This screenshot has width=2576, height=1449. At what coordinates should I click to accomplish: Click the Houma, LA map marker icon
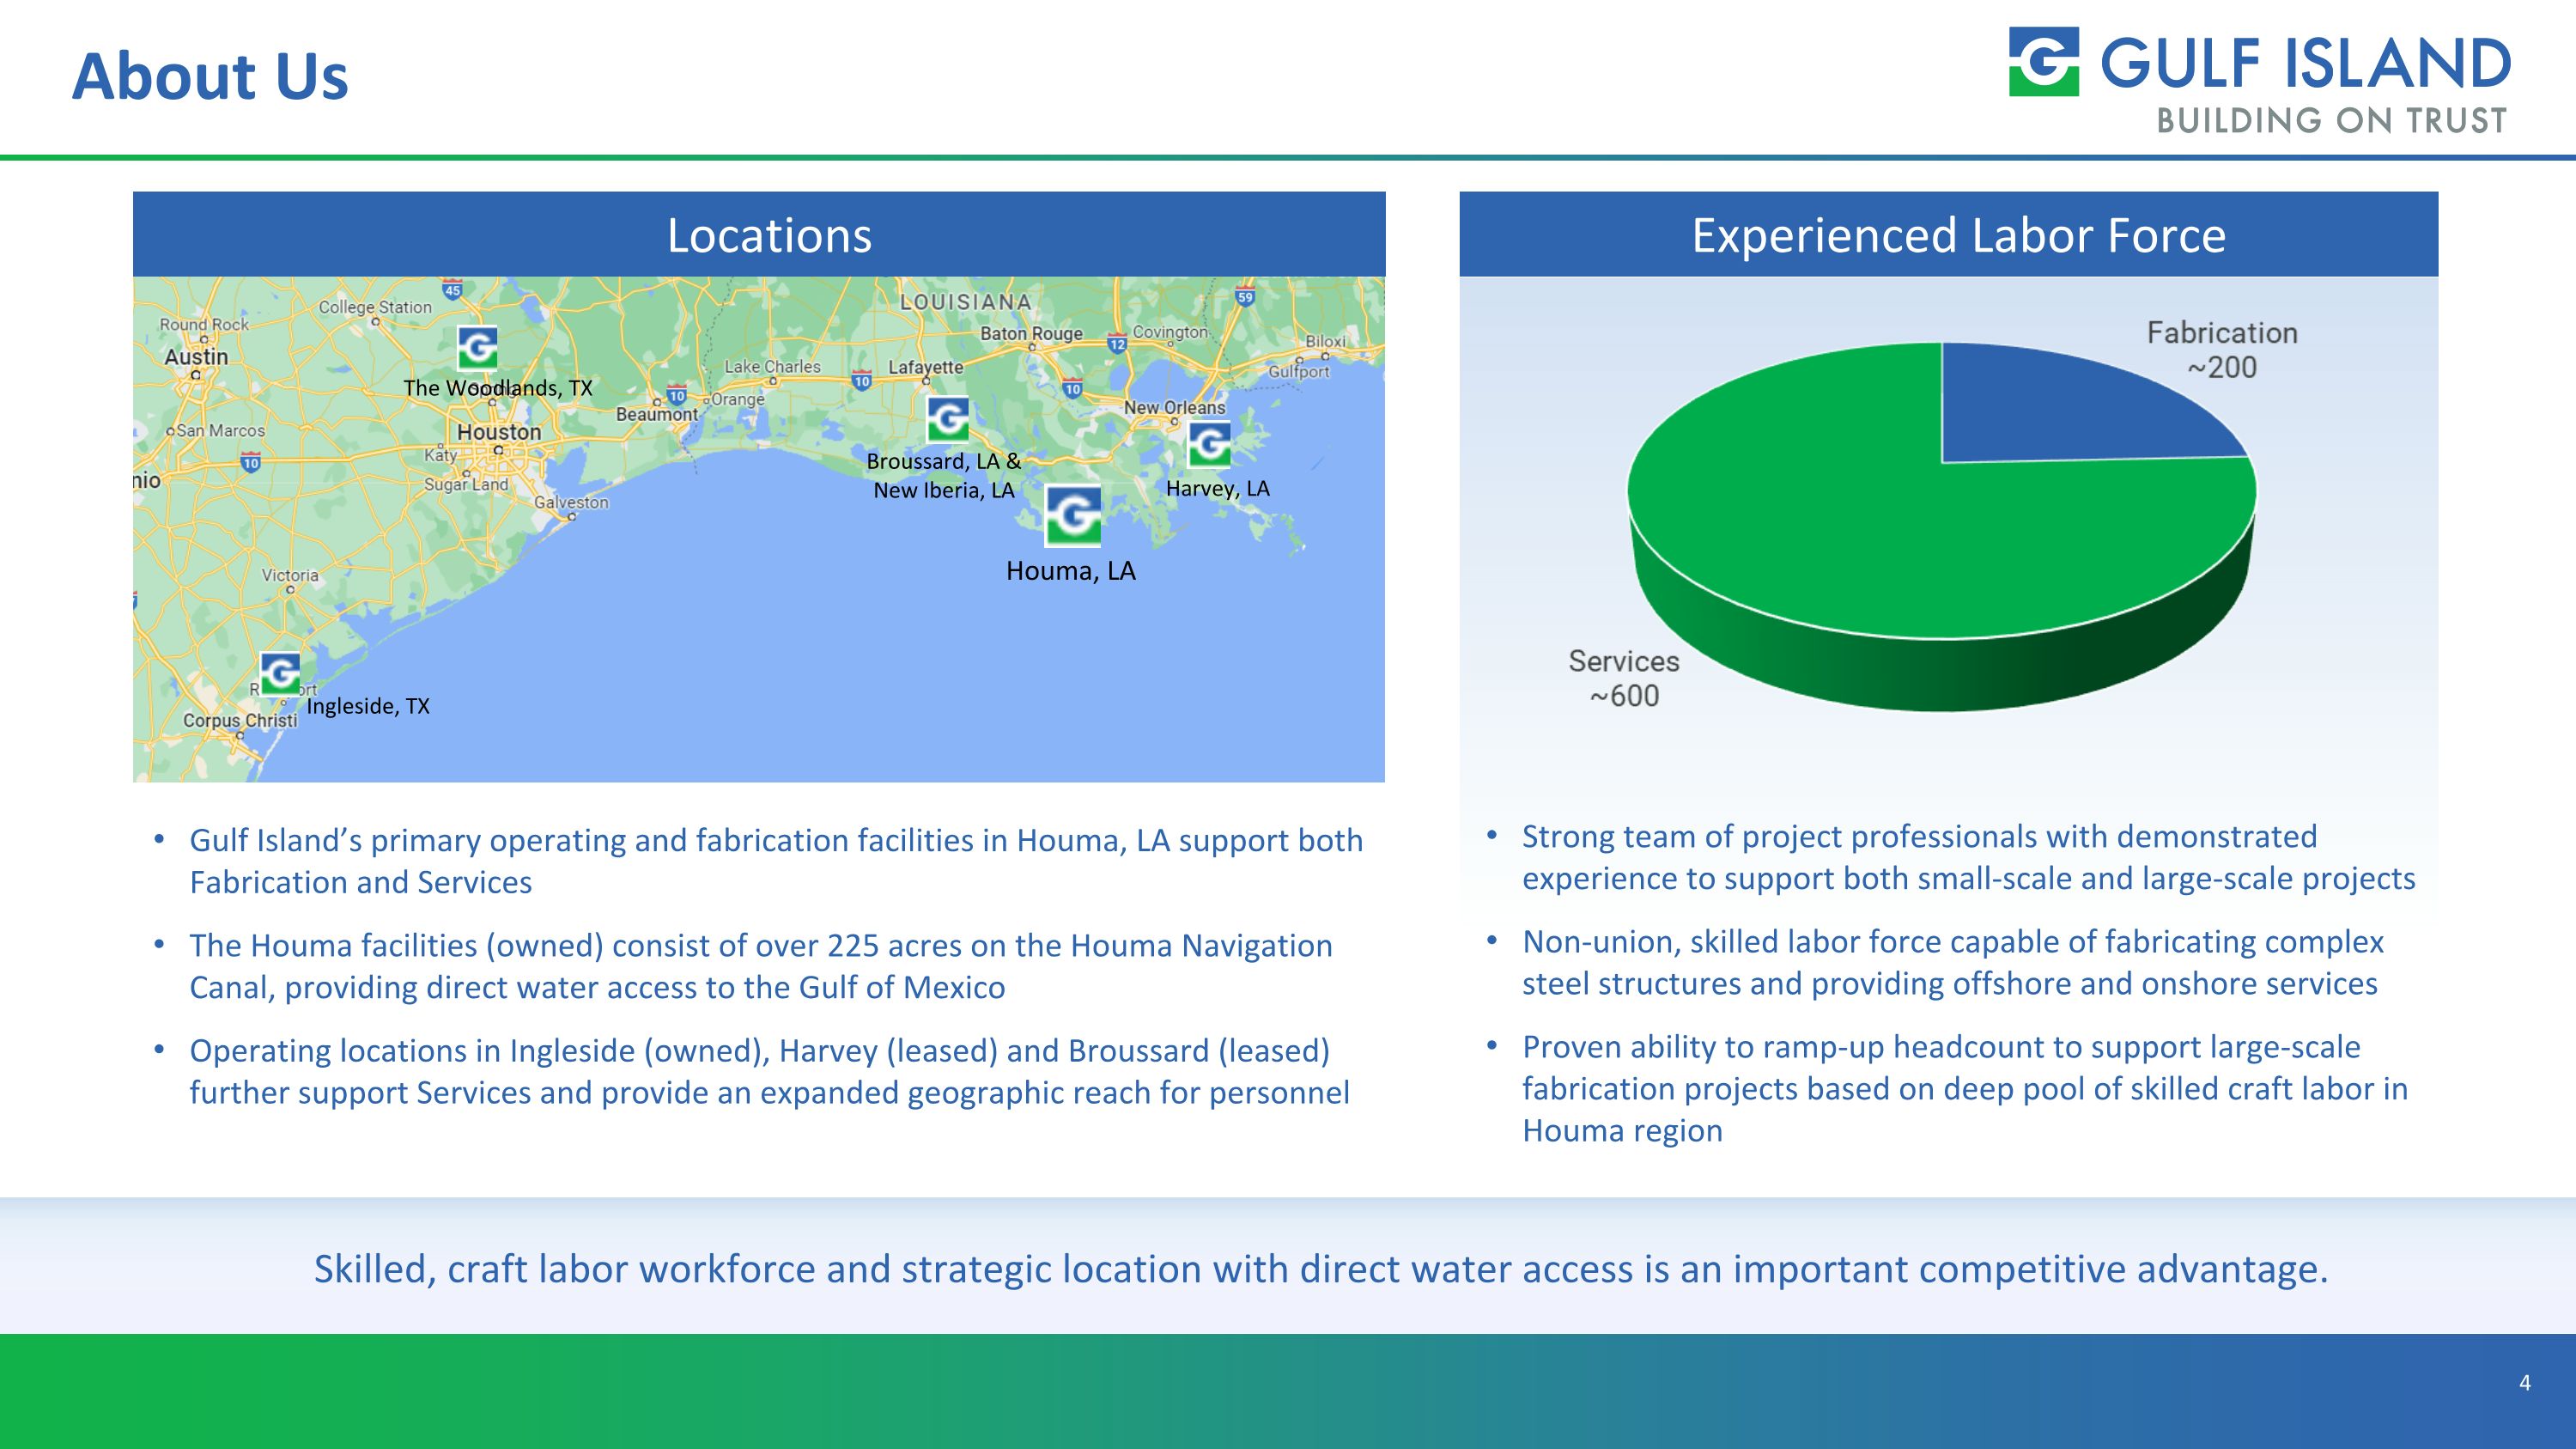coord(1072,516)
